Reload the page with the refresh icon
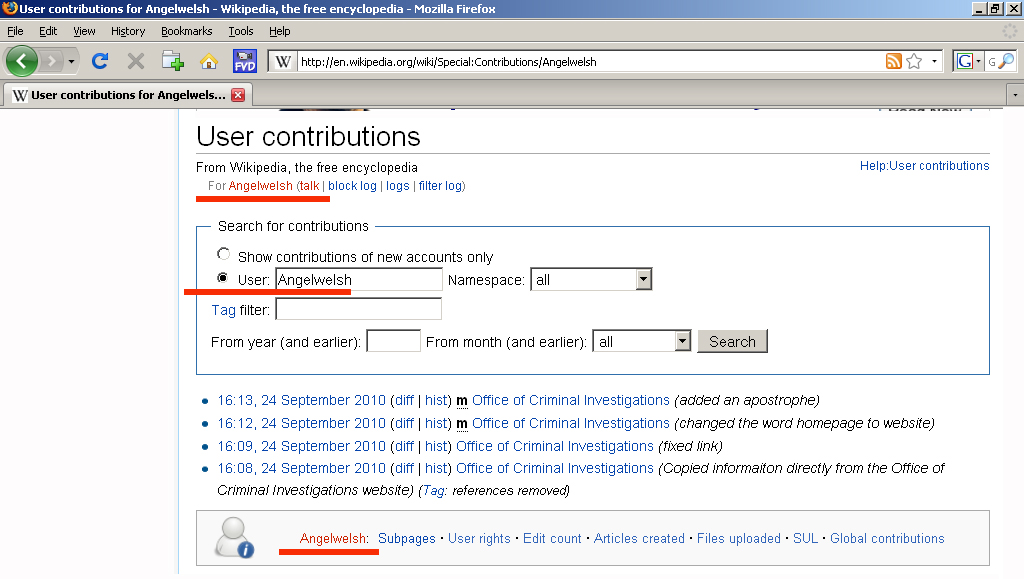The height and width of the screenshot is (579, 1024). 100,61
